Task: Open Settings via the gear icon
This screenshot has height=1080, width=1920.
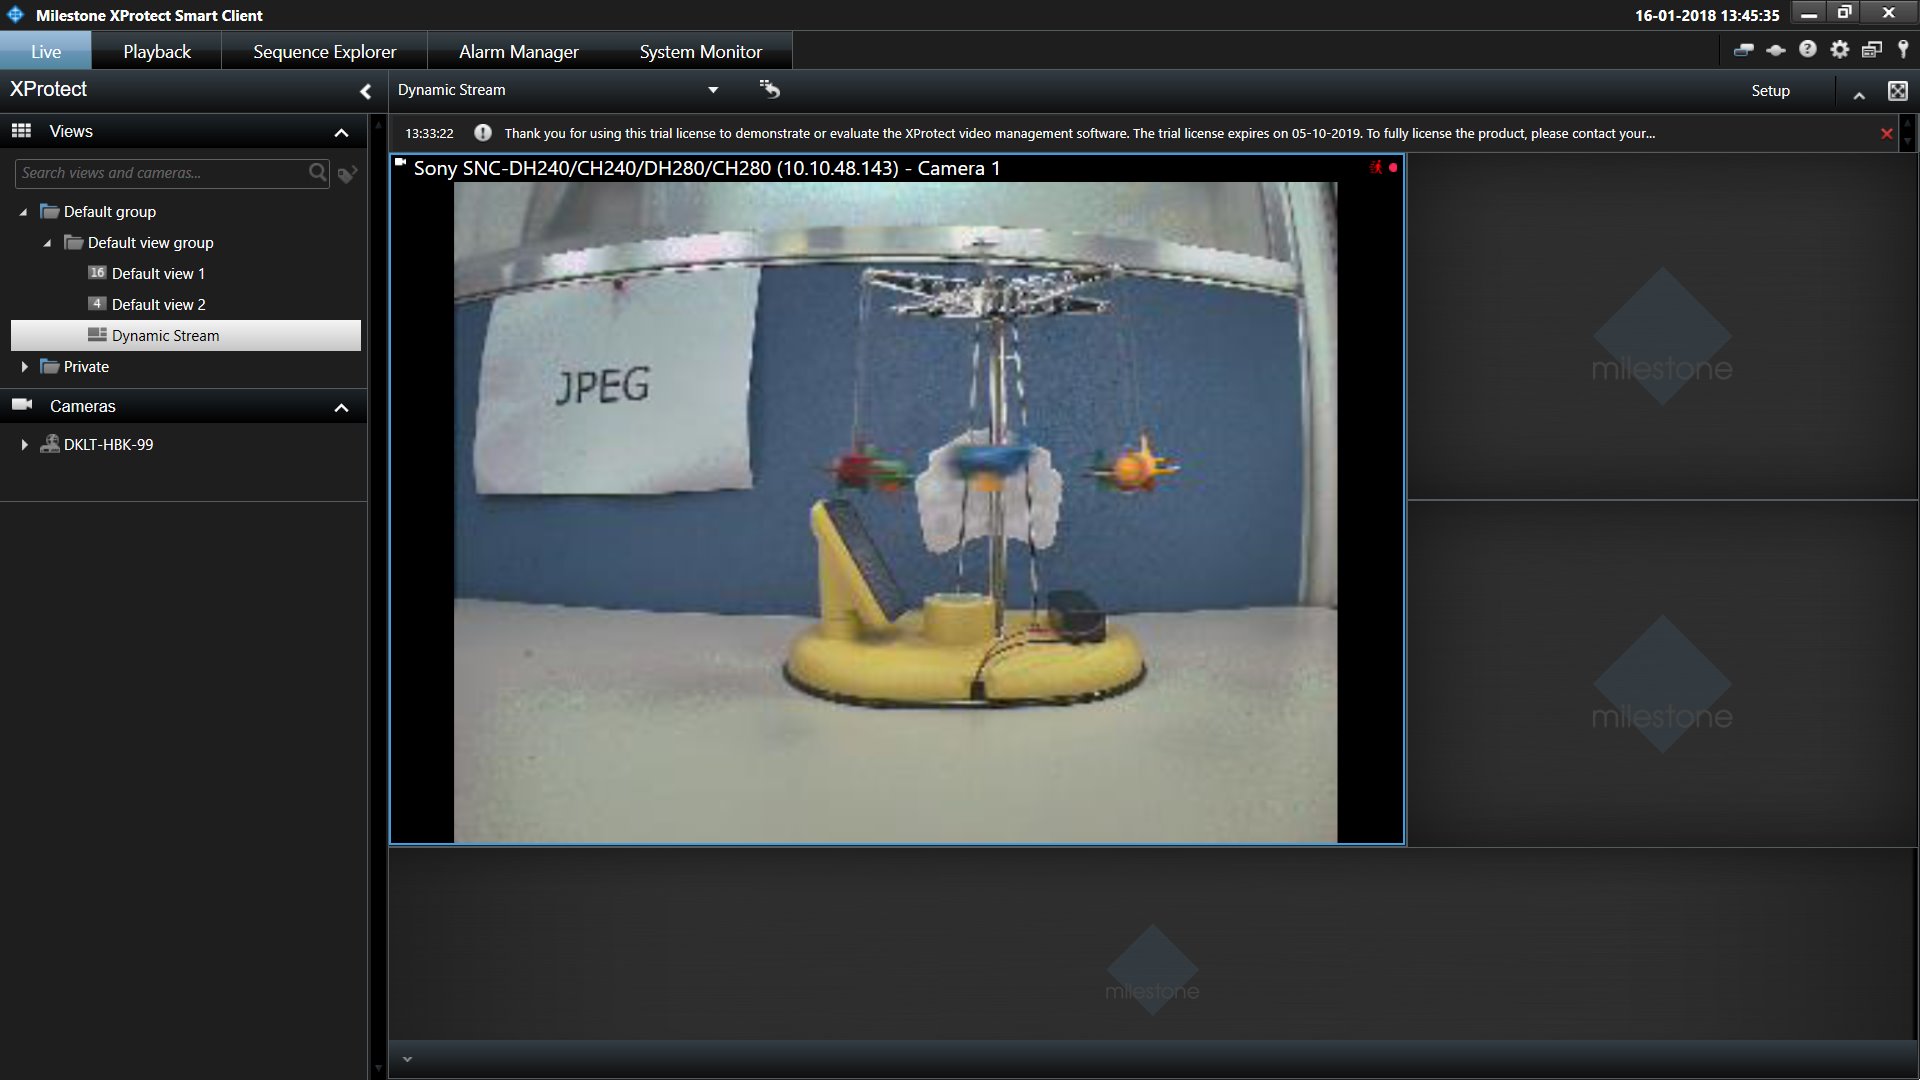Action: (1840, 49)
